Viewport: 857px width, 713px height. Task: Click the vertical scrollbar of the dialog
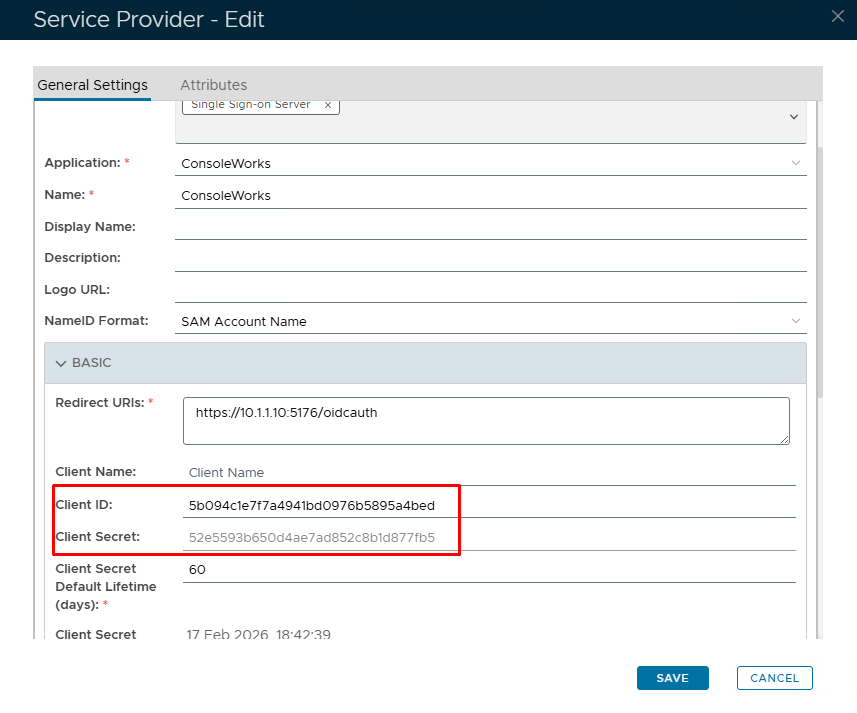pyautogui.click(x=821, y=270)
